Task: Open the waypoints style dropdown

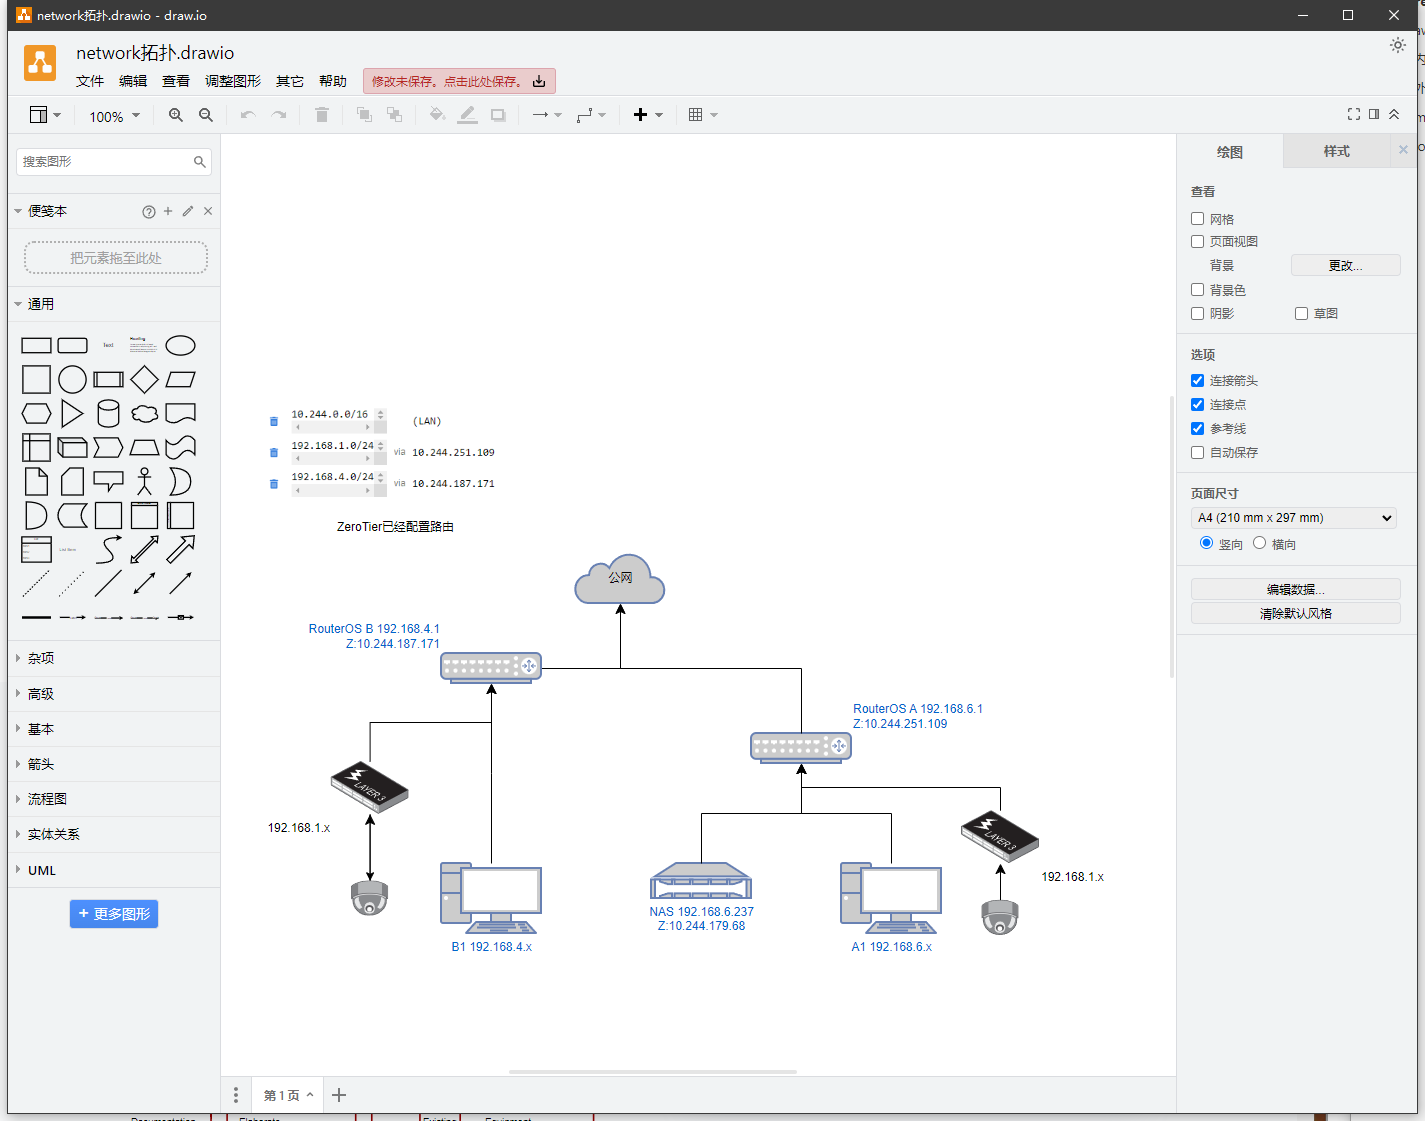Action: (x=591, y=115)
